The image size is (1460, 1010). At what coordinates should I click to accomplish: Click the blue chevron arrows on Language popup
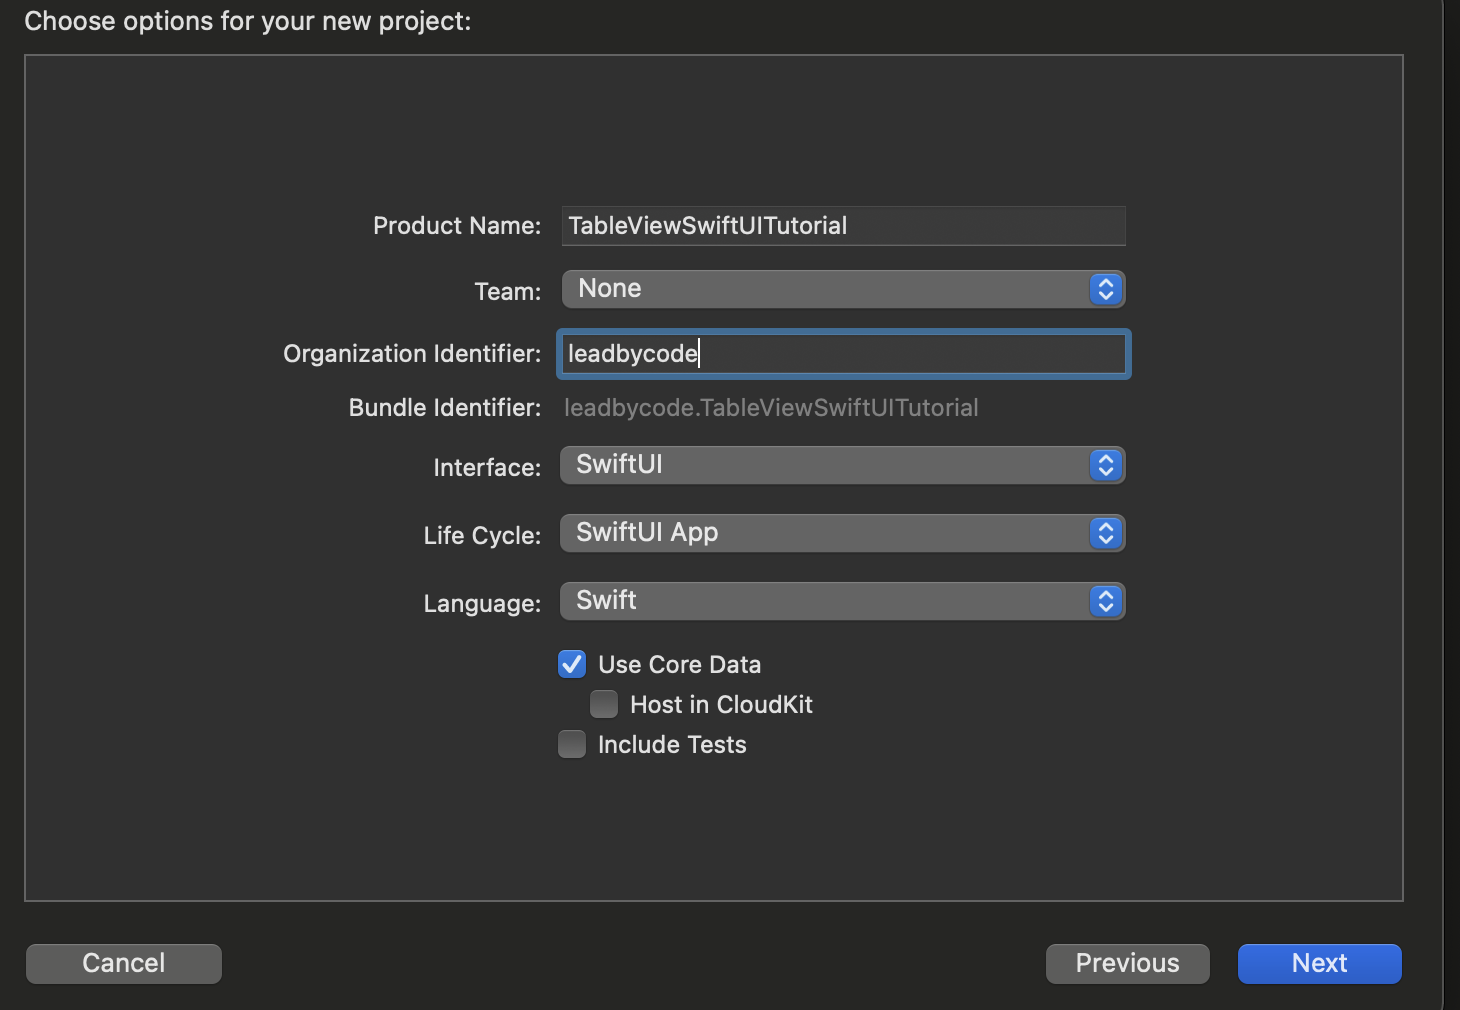[1105, 601]
